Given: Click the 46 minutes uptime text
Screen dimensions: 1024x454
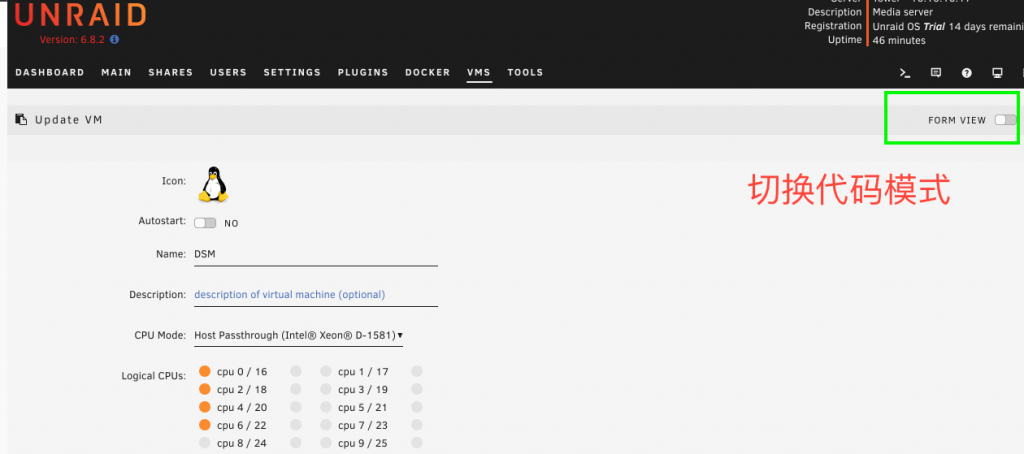Looking at the screenshot, I should 899,41.
